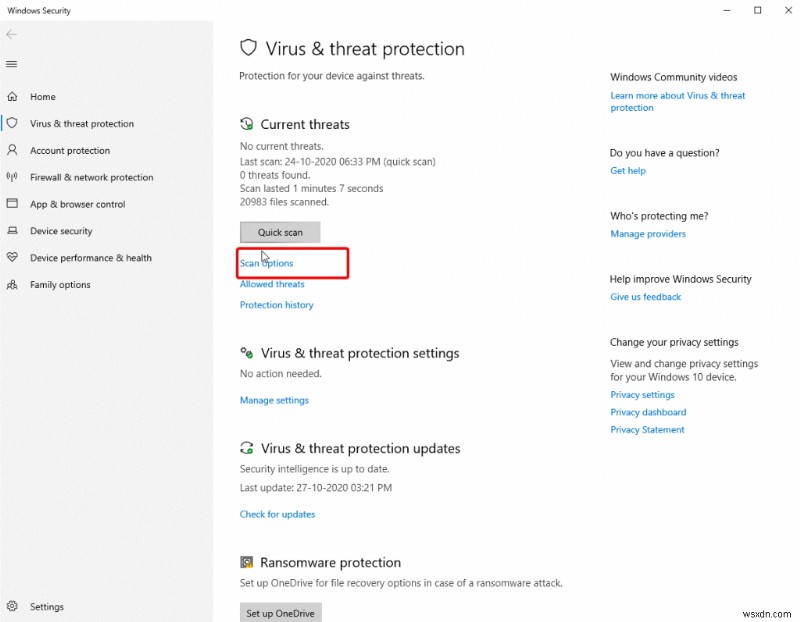800x622 pixels.
Task: Click the App & browser control icon
Action: pyautogui.click(x=12, y=204)
